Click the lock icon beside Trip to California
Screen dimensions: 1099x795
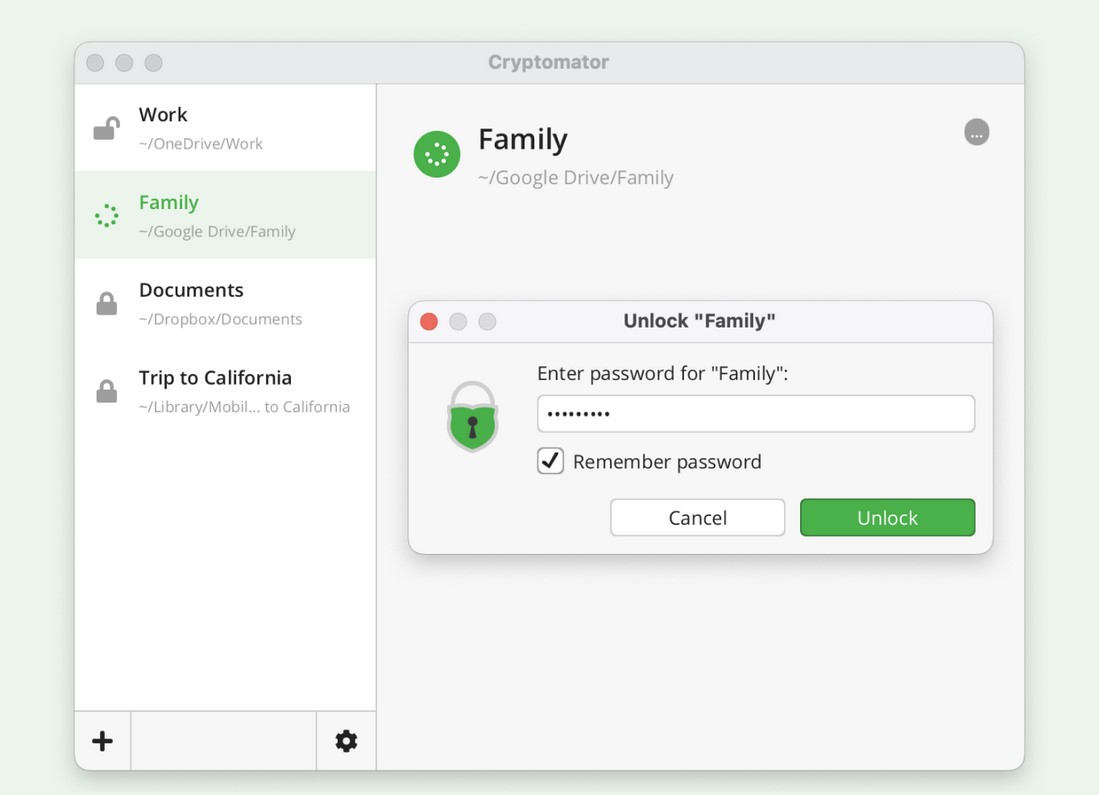tap(106, 389)
